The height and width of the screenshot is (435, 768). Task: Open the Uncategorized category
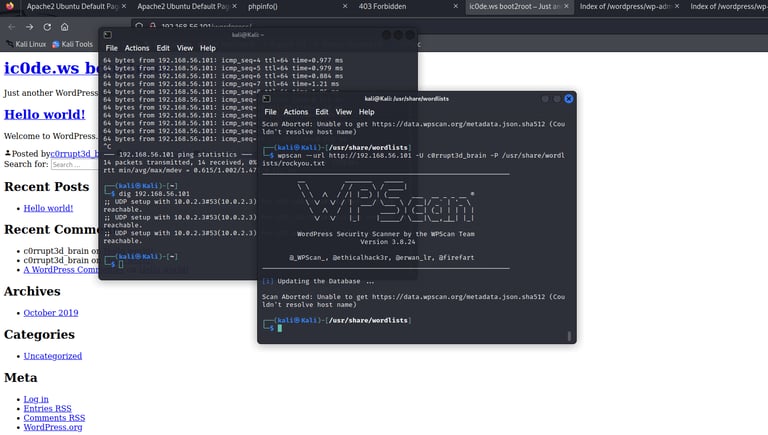point(53,356)
